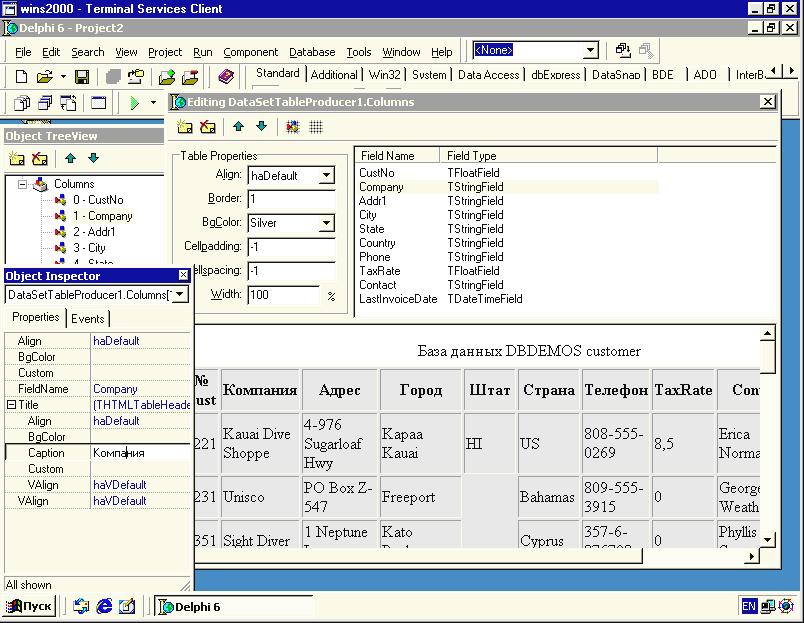The height and width of the screenshot is (623, 804).
Task: Click Add New column icon in Columns editor
Action: 185,127
